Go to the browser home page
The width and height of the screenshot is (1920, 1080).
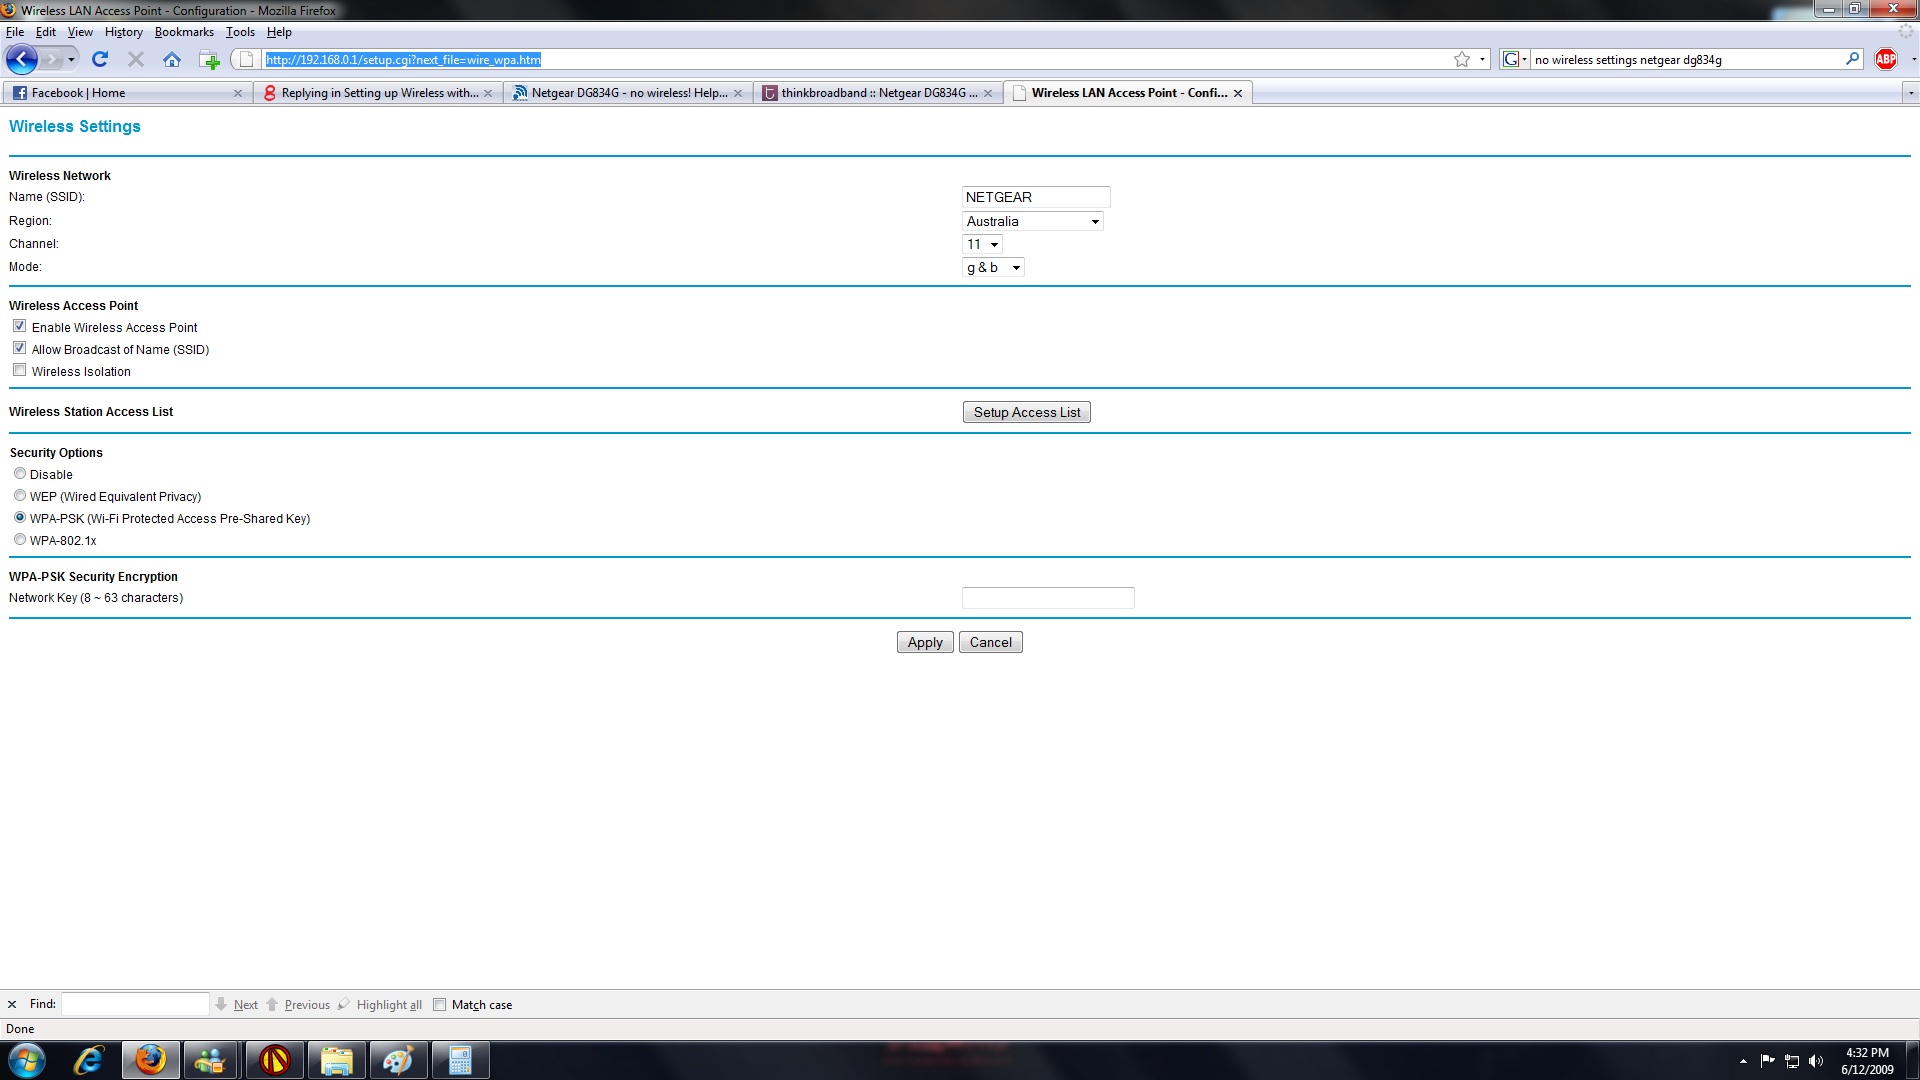[x=172, y=60]
